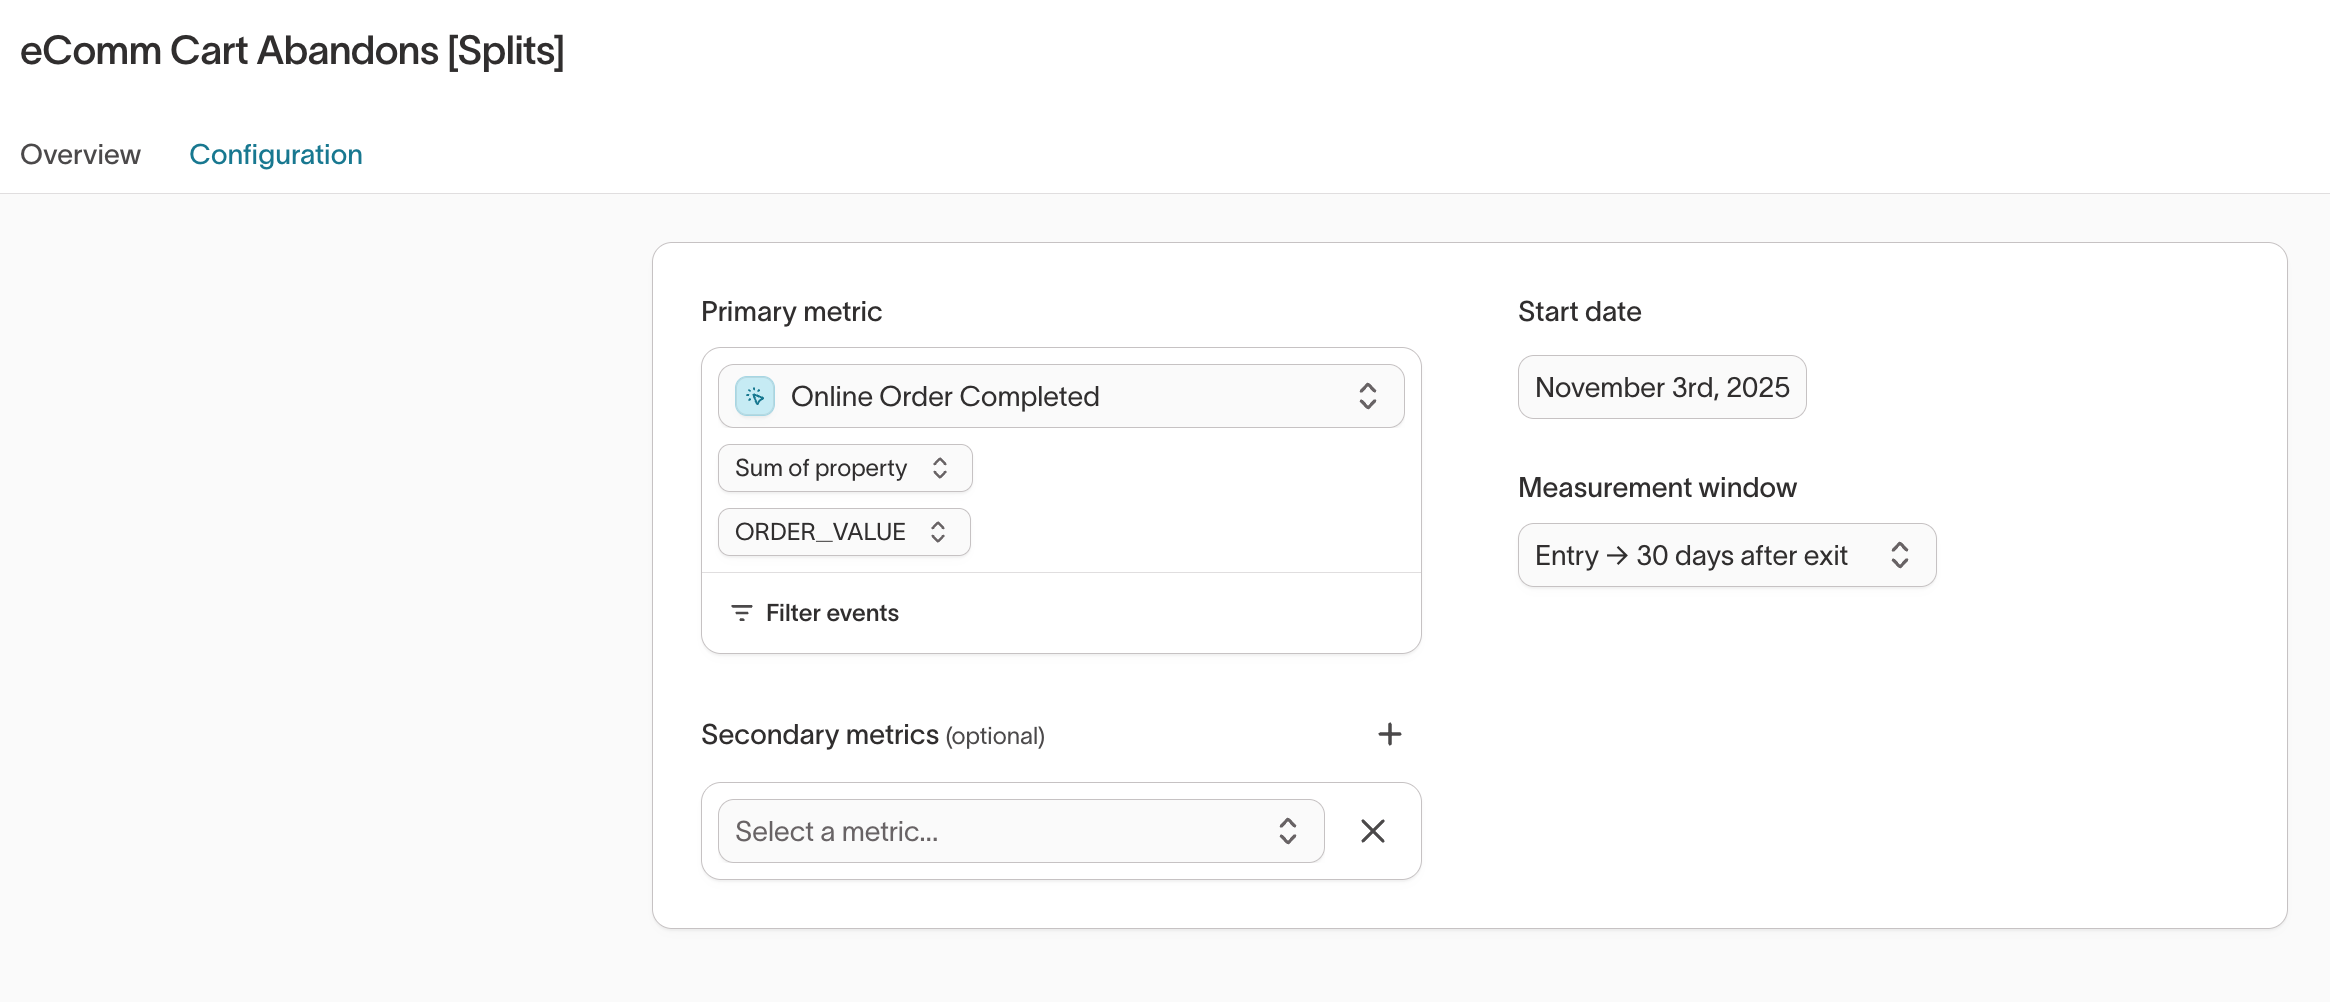Click the eComm Cart Abandons [Splits] title
2330x1002 pixels.
point(292,51)
